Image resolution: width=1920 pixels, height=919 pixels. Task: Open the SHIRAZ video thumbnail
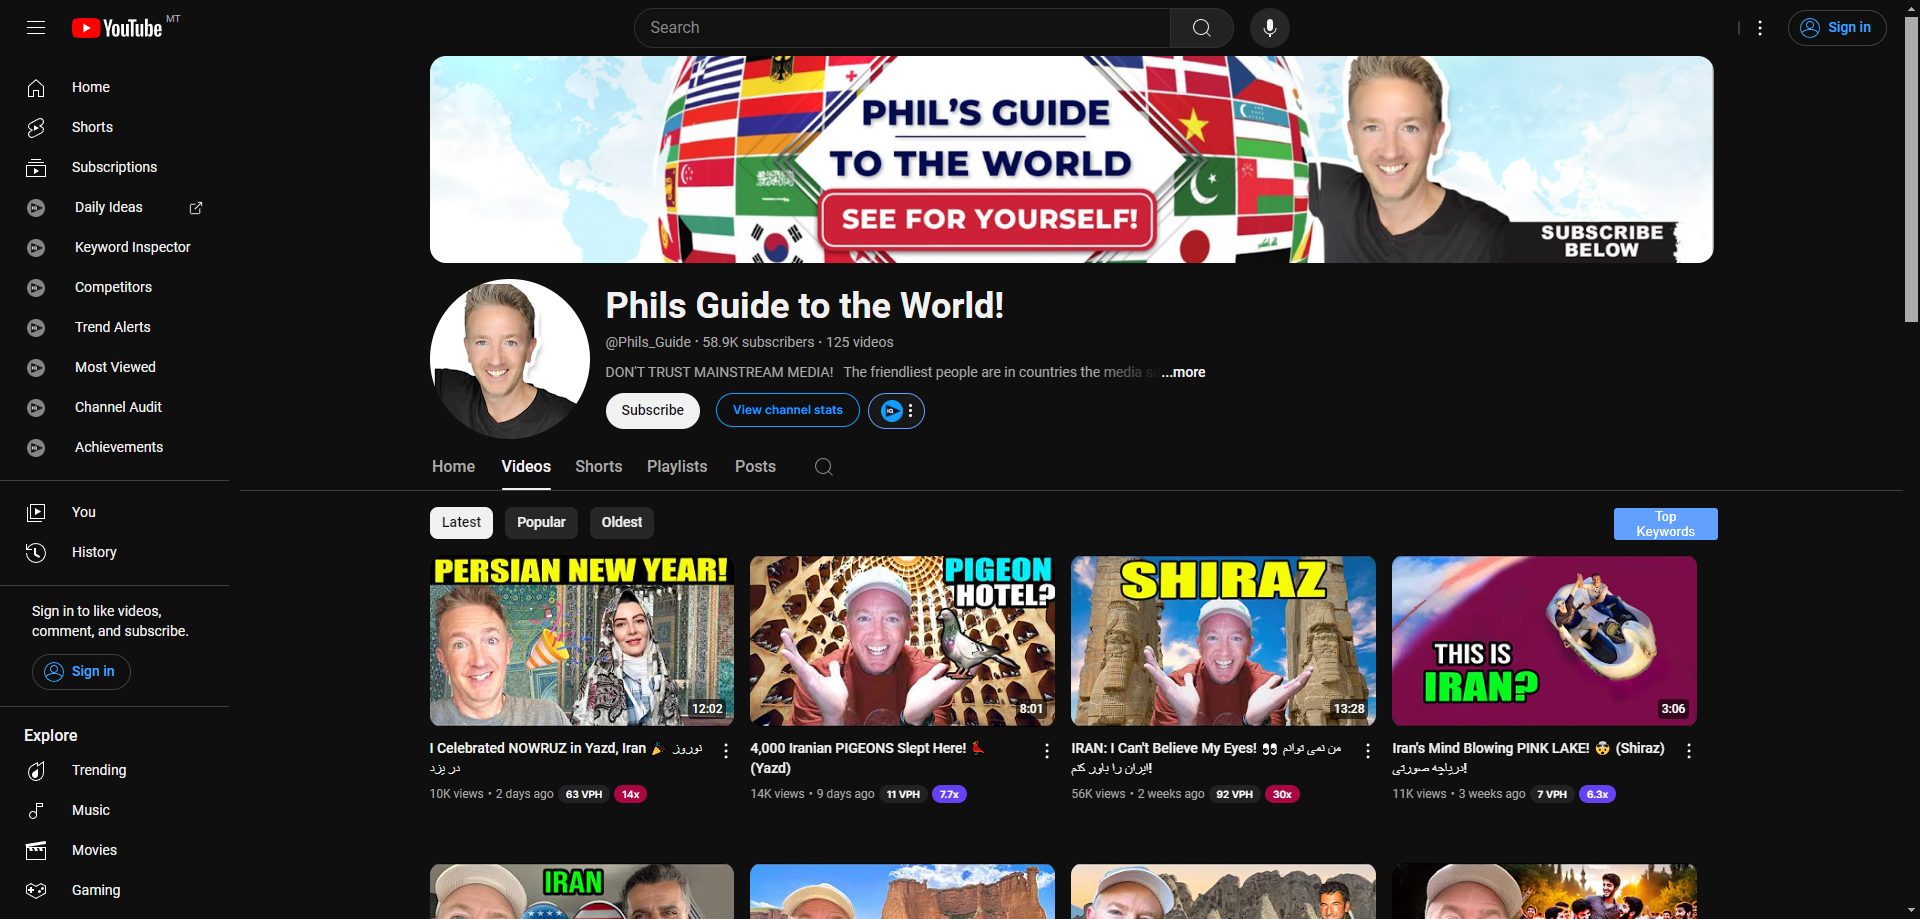(x=1223, y=641)
